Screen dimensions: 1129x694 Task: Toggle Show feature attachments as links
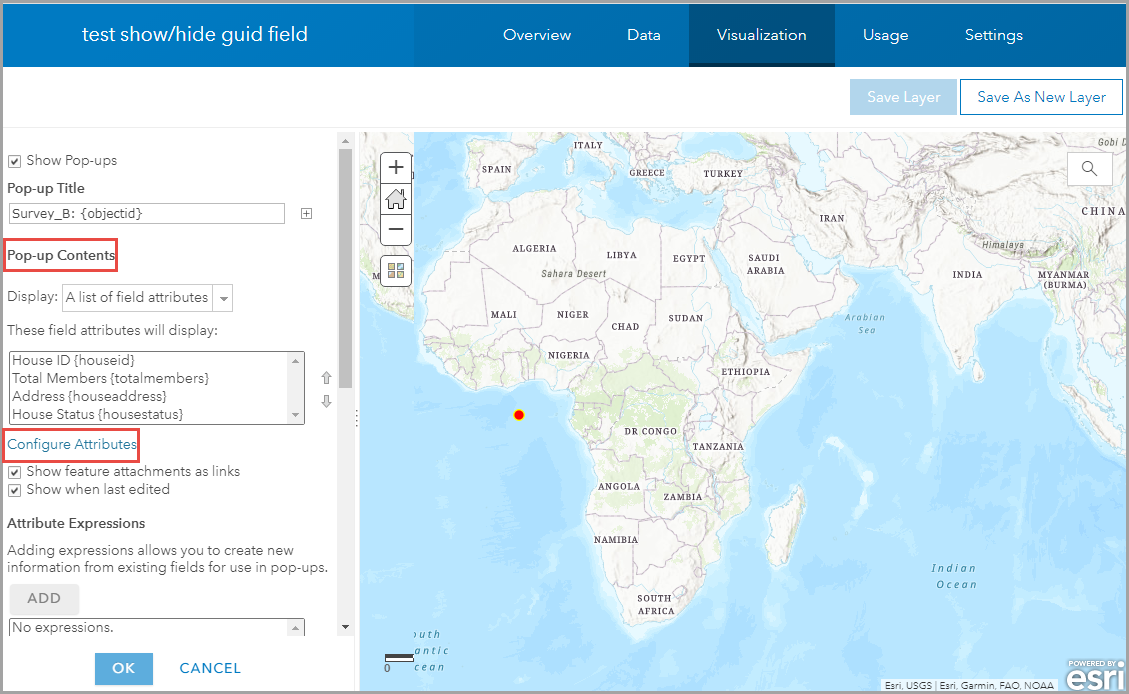(x=14, y=472)
